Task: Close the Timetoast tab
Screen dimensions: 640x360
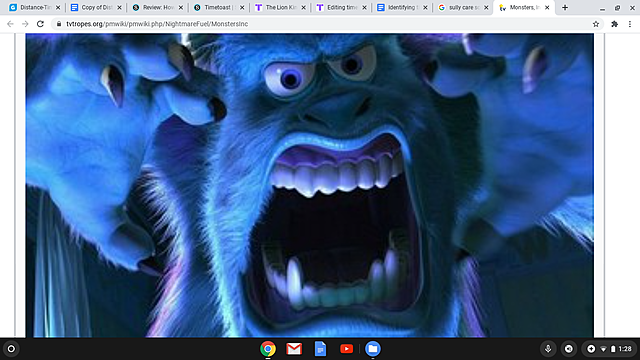Action: tap(242, 7)
